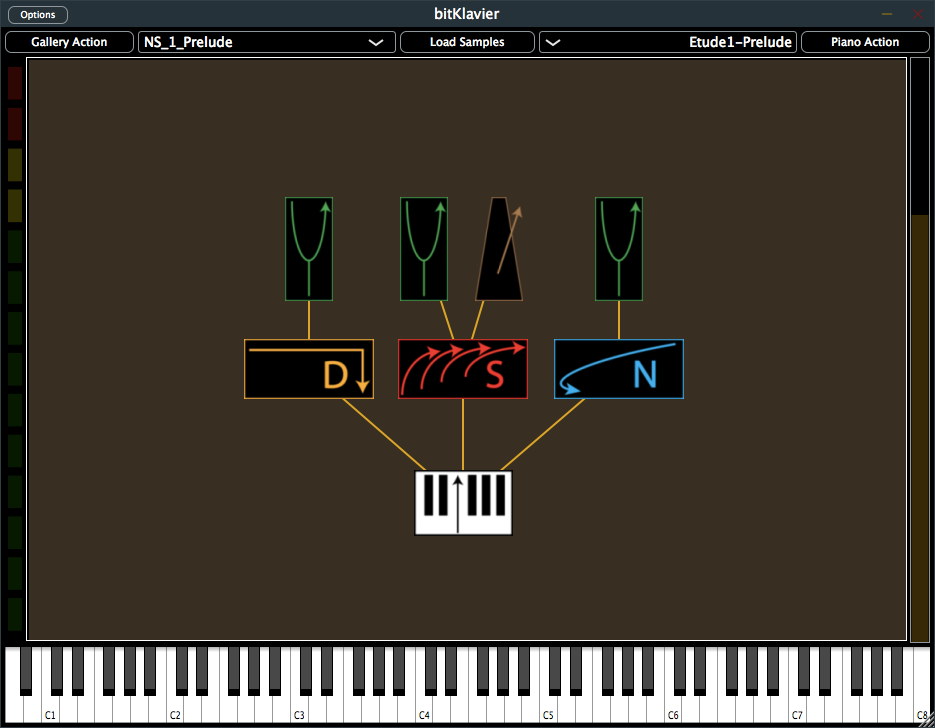The width and height of the screenshot is (935, 728).
Task: Expand the Etude1-Prelude piano dropdown
Action: [668, 42]
